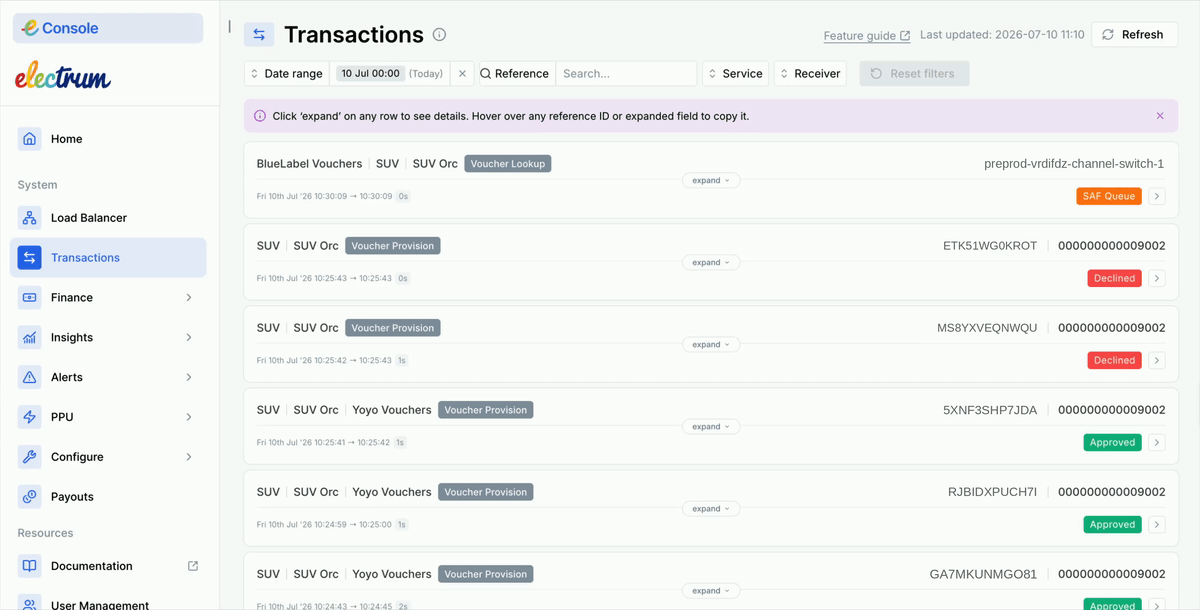Open details arrow for SAF Queue row
1200x610 pixels.
coord(1157,197)
